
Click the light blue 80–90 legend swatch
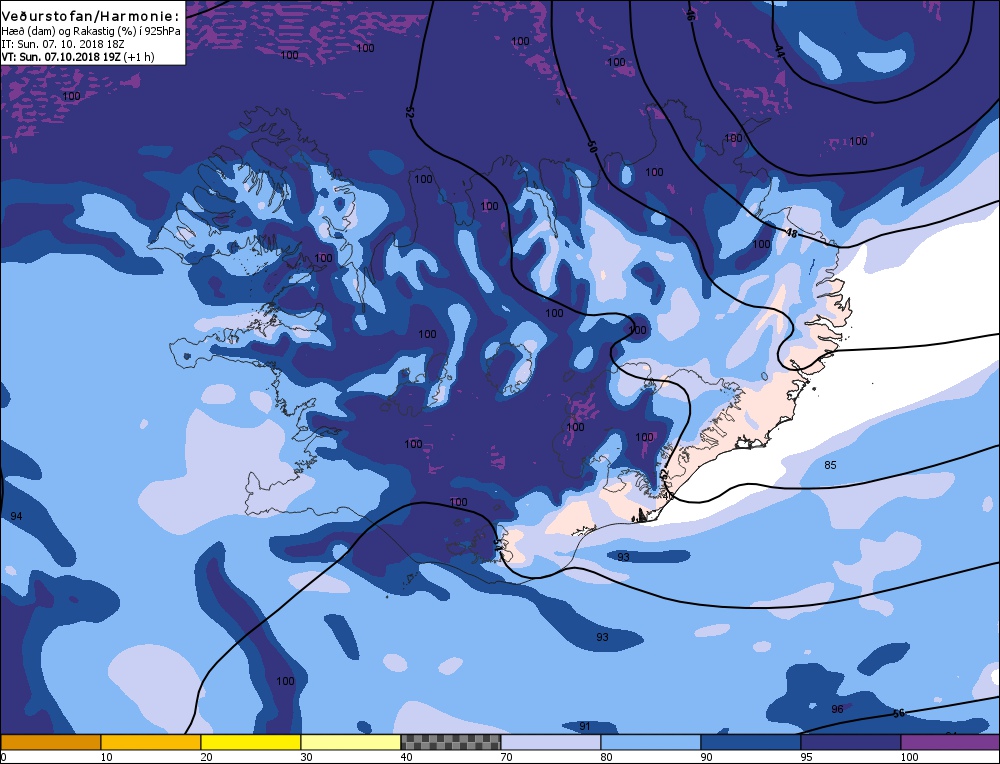click(651, 742)
